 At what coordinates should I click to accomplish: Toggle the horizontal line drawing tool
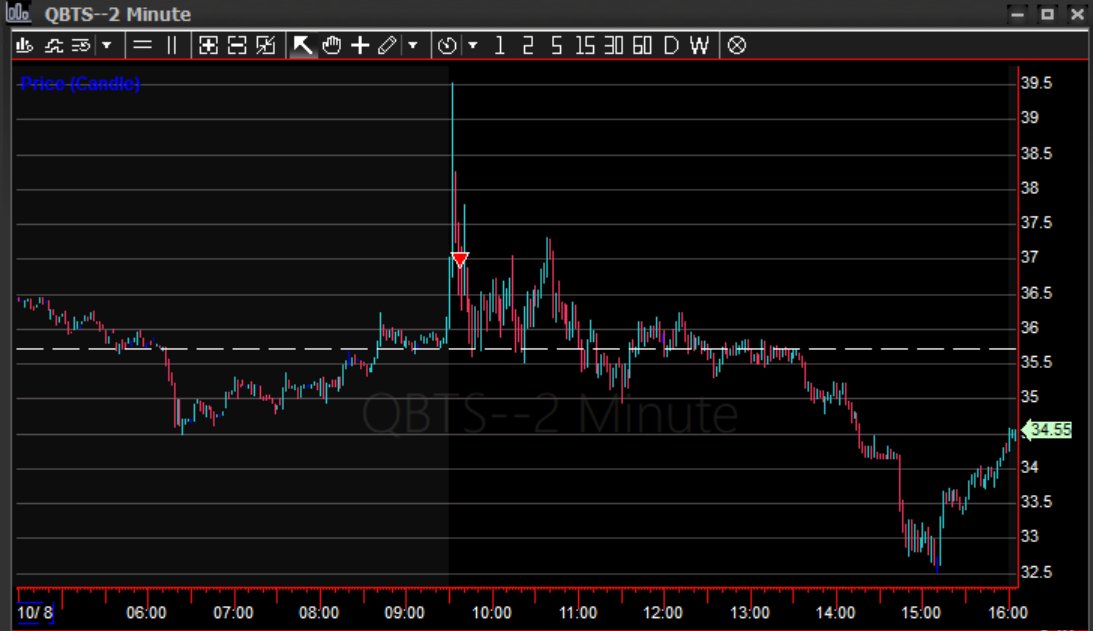[142, 45]
